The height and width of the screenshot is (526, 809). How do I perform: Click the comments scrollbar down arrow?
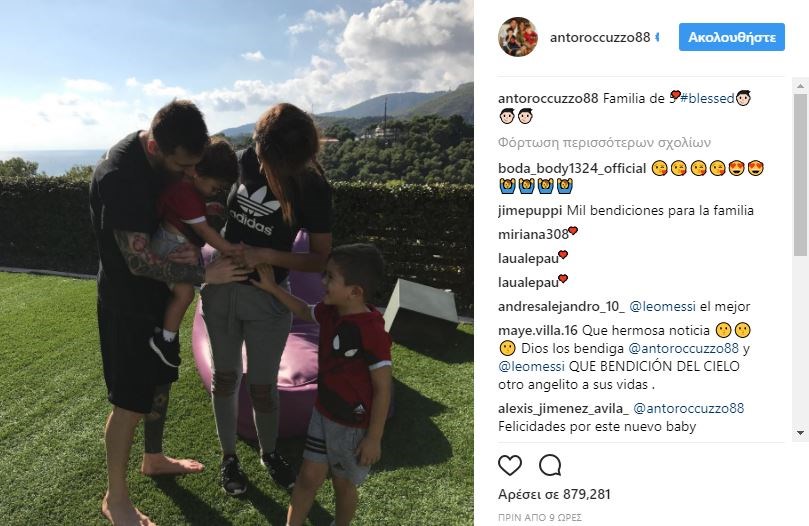click(x=800, y=433)
